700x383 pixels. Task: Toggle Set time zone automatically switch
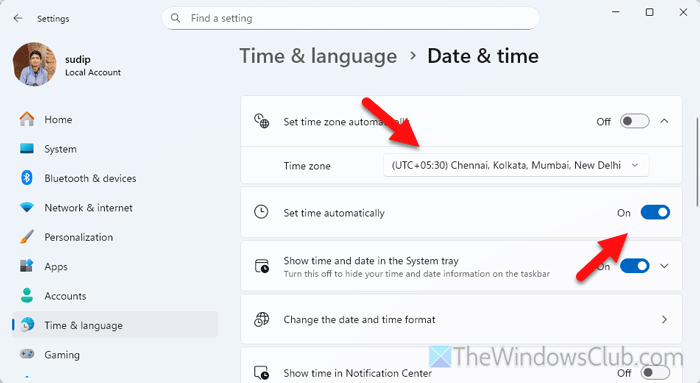(634, 121)
